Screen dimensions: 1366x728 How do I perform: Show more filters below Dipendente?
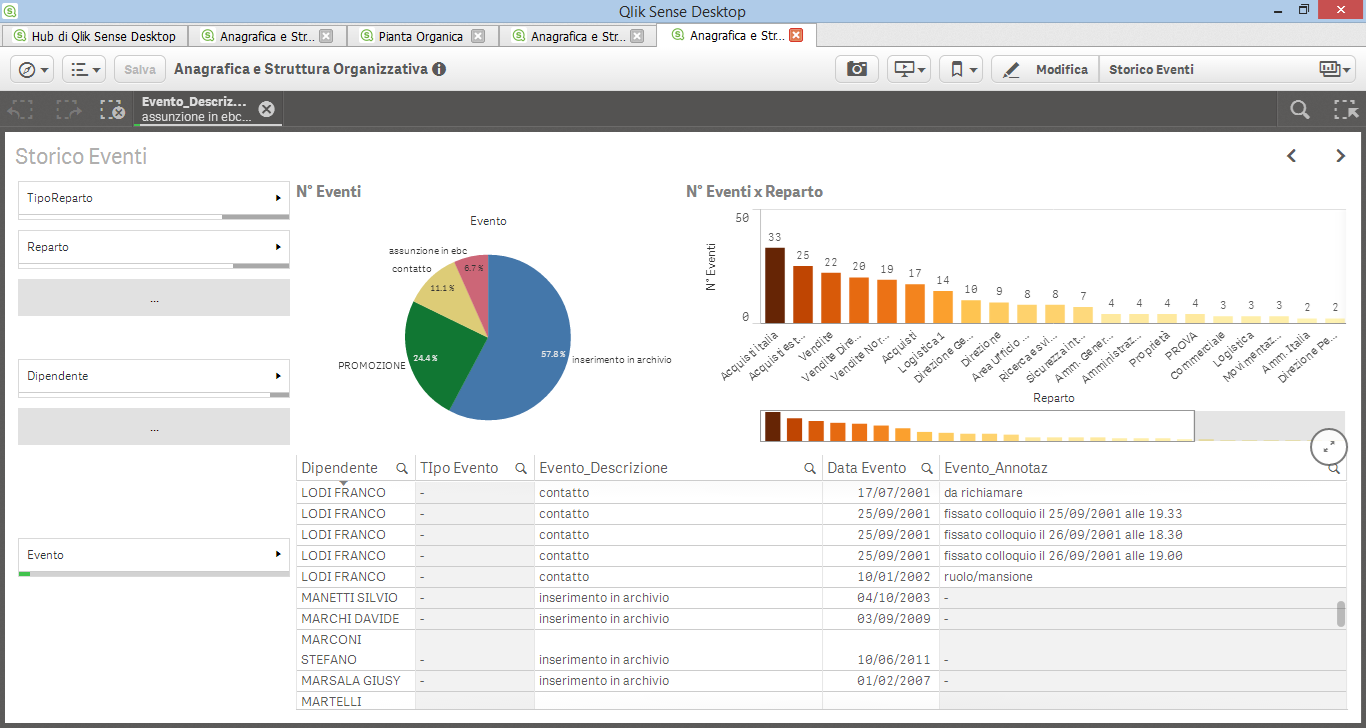point(154,427)
